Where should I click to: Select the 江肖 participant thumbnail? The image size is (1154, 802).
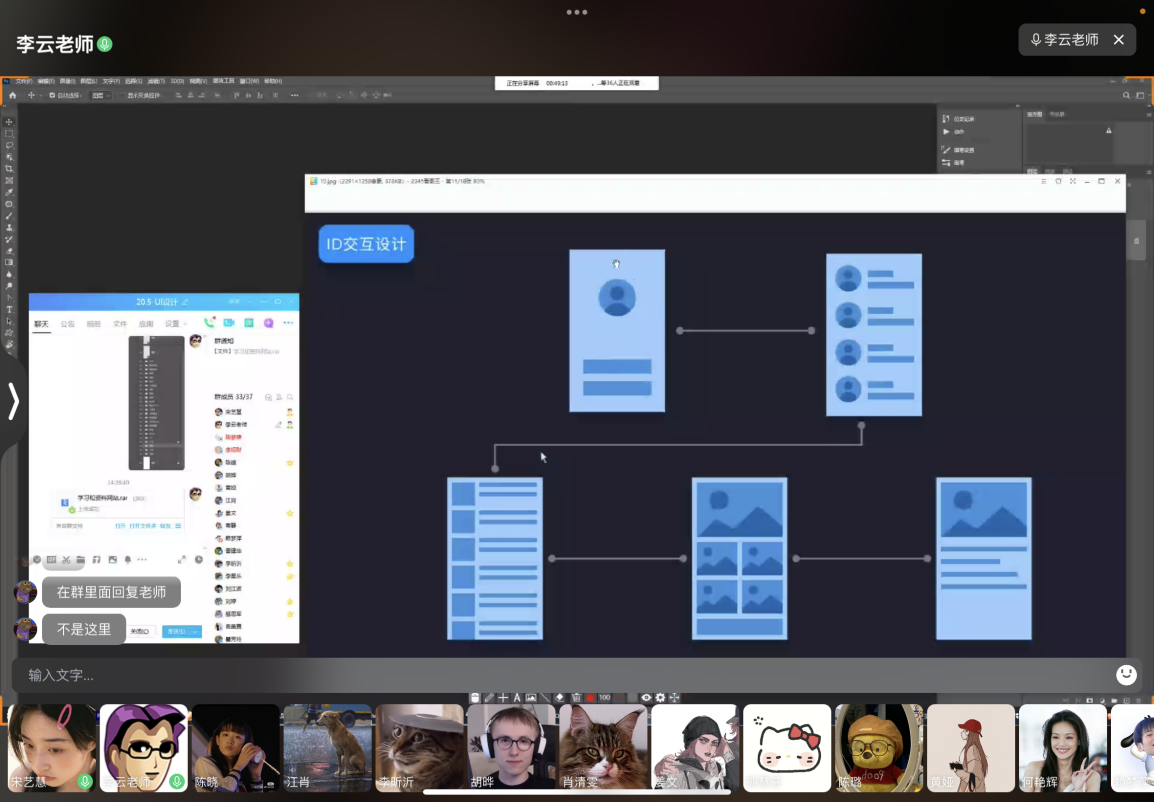(328, 748)
